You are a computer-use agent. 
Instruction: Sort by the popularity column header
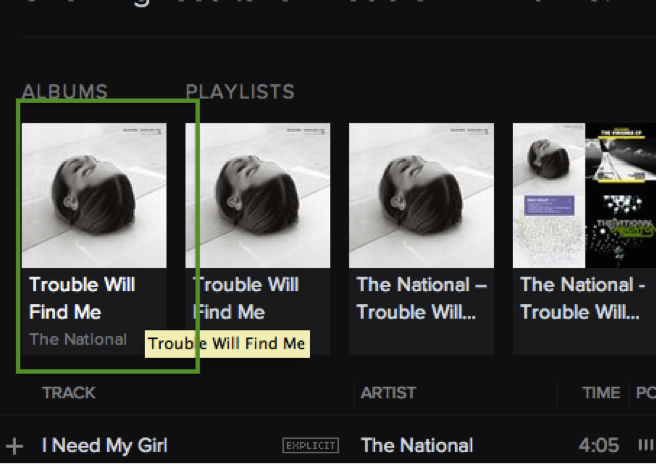pos(645,393)
